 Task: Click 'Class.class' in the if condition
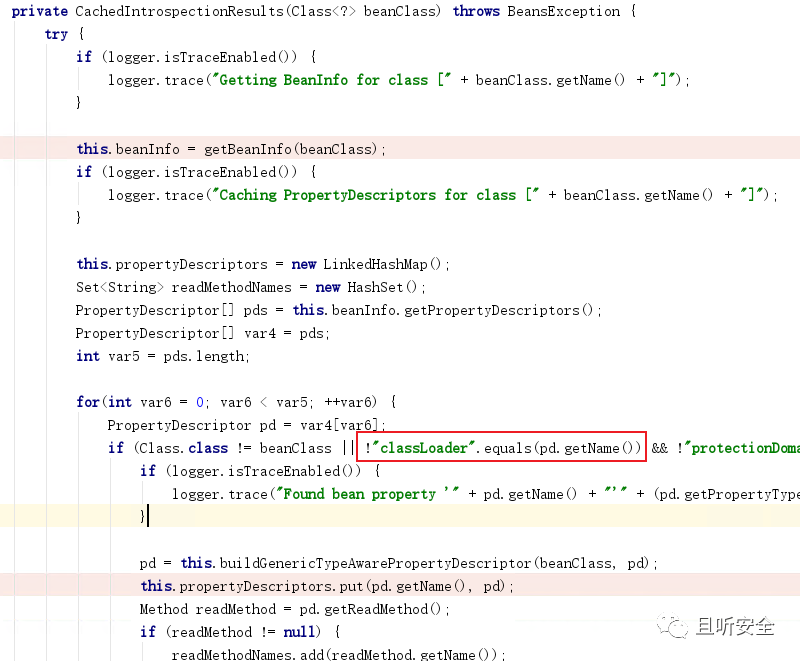click(183, 448)
